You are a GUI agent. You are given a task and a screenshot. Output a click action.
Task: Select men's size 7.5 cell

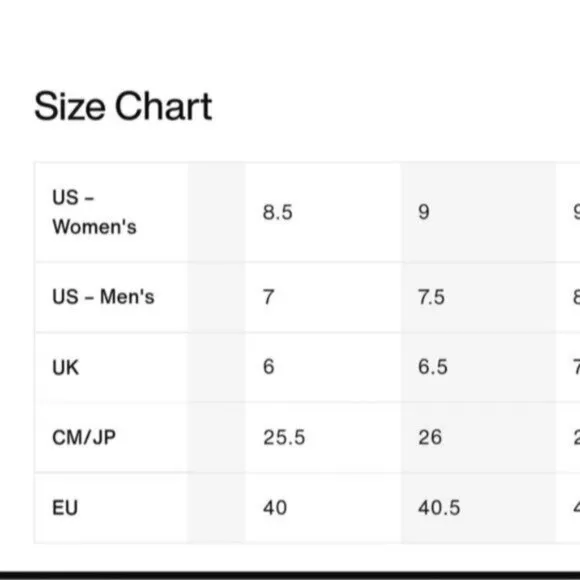tap(478, 297)
